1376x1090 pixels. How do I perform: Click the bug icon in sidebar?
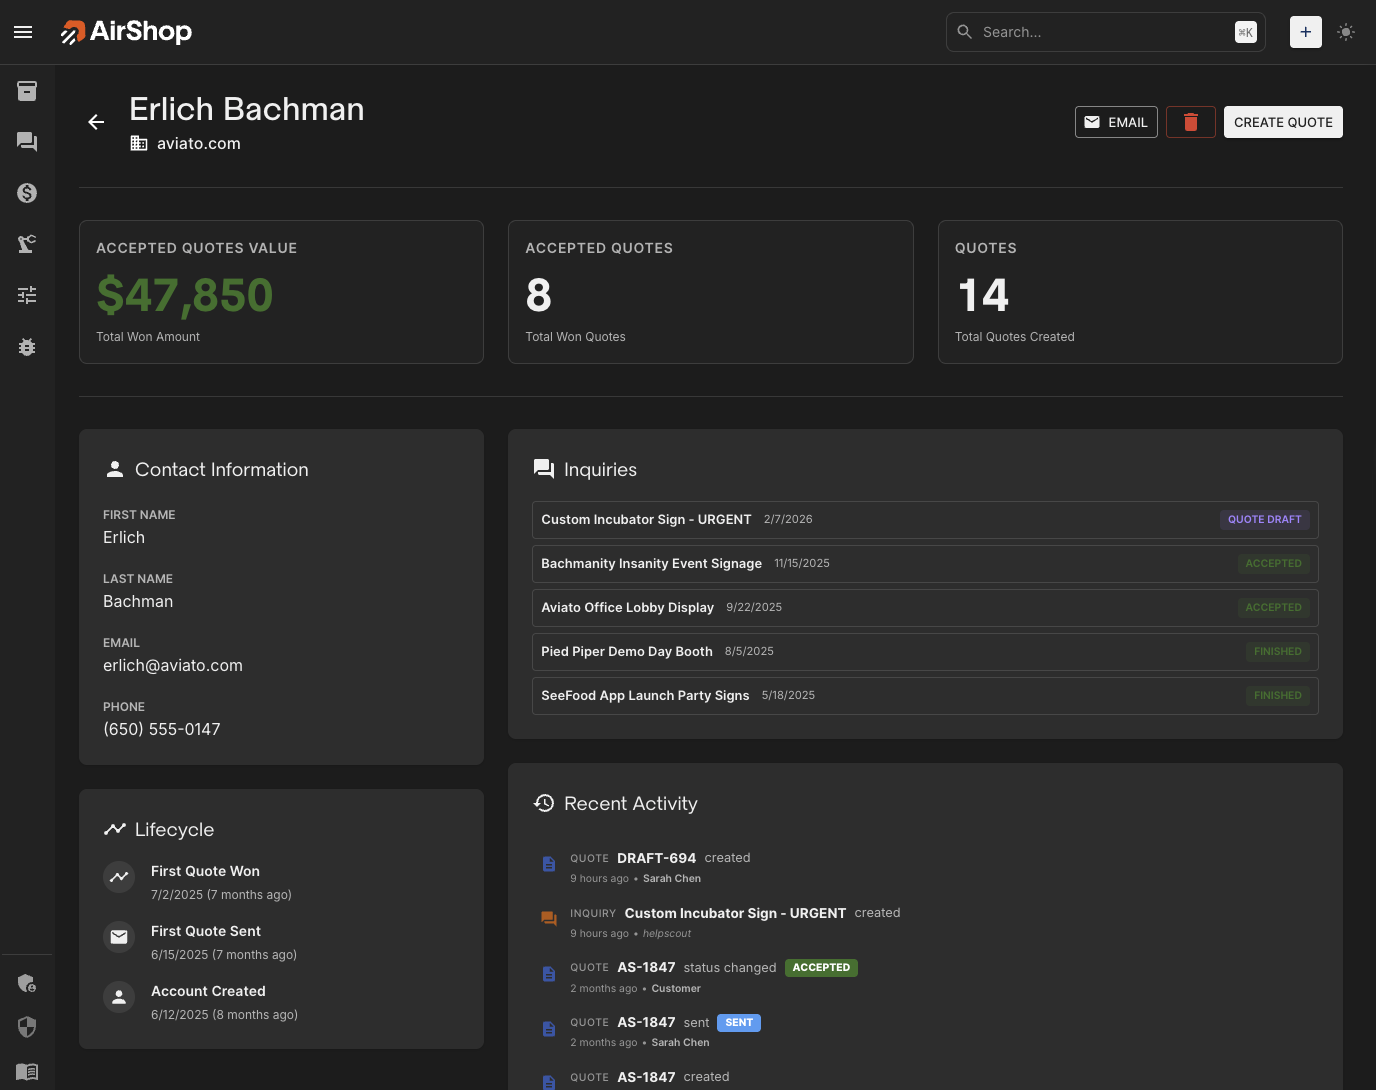27,347
